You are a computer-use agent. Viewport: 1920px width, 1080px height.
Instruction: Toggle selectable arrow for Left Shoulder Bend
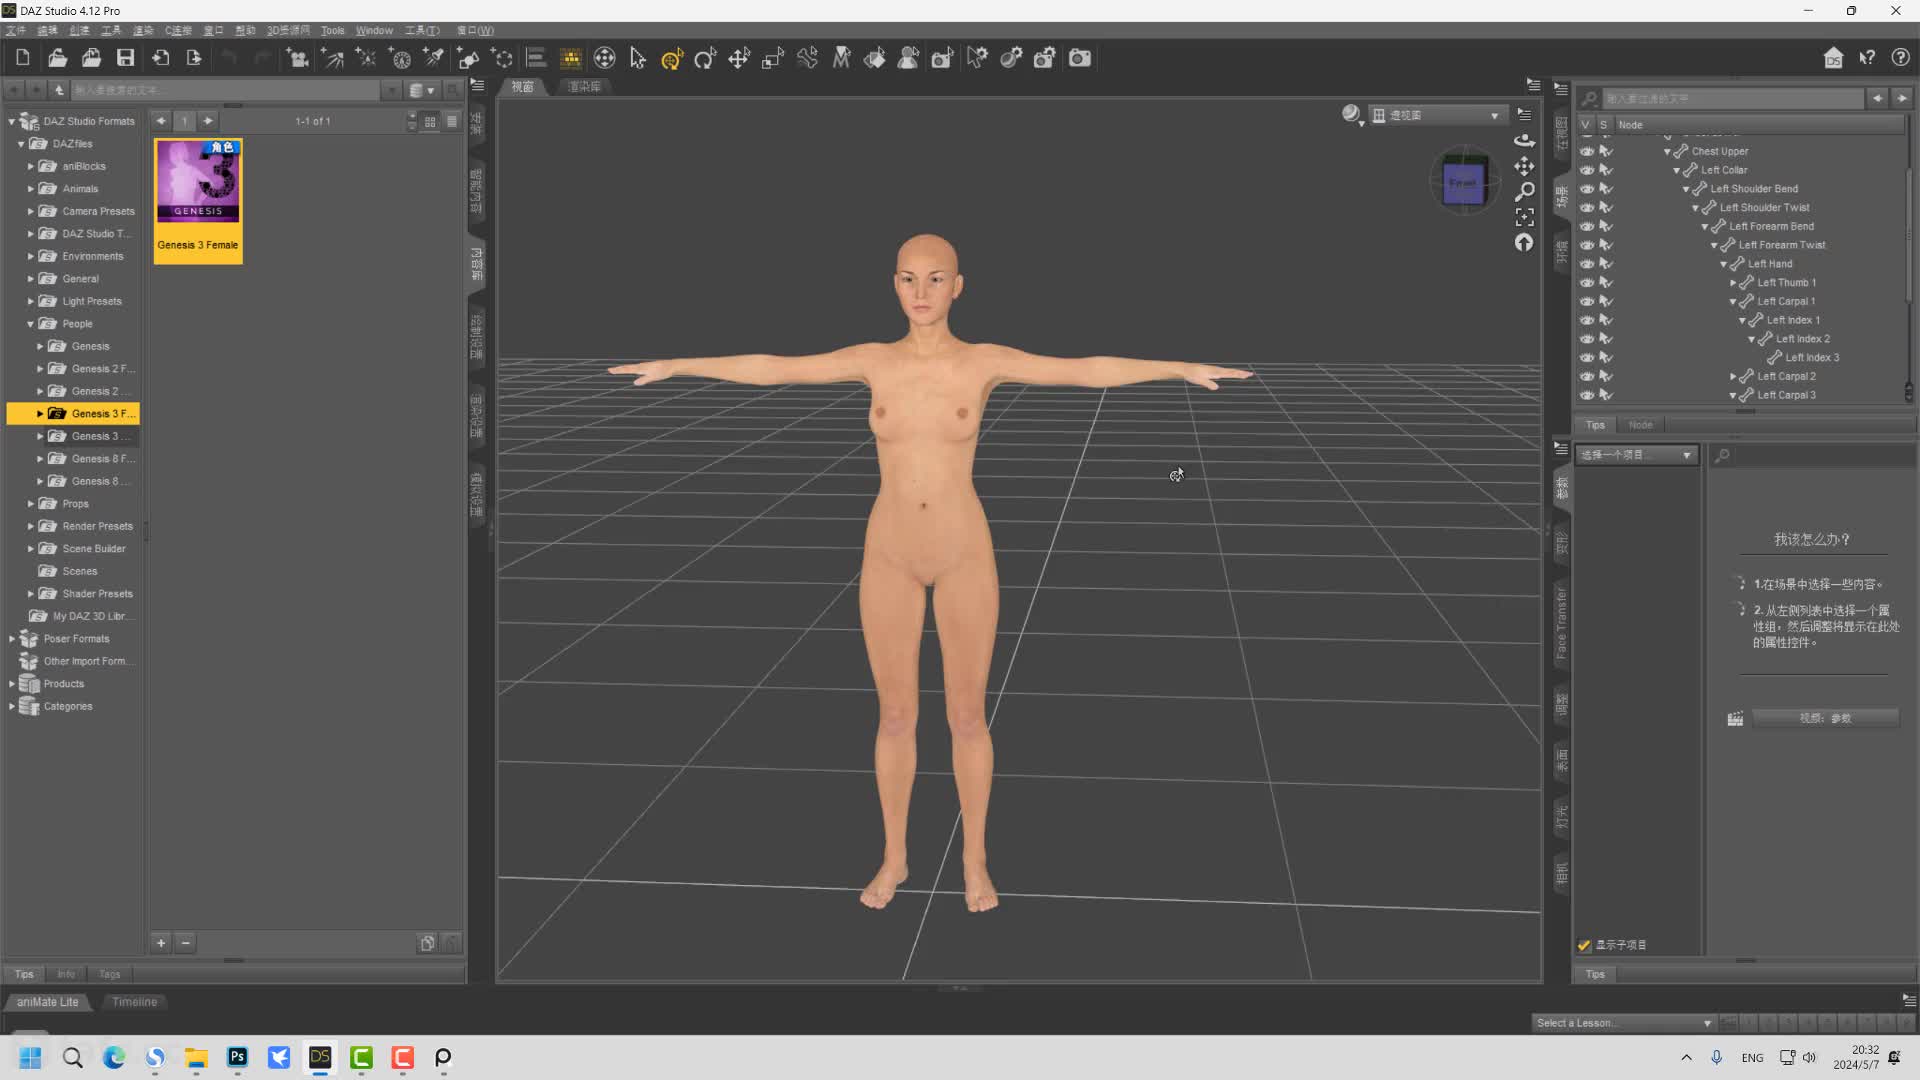tap(1606, 189)
